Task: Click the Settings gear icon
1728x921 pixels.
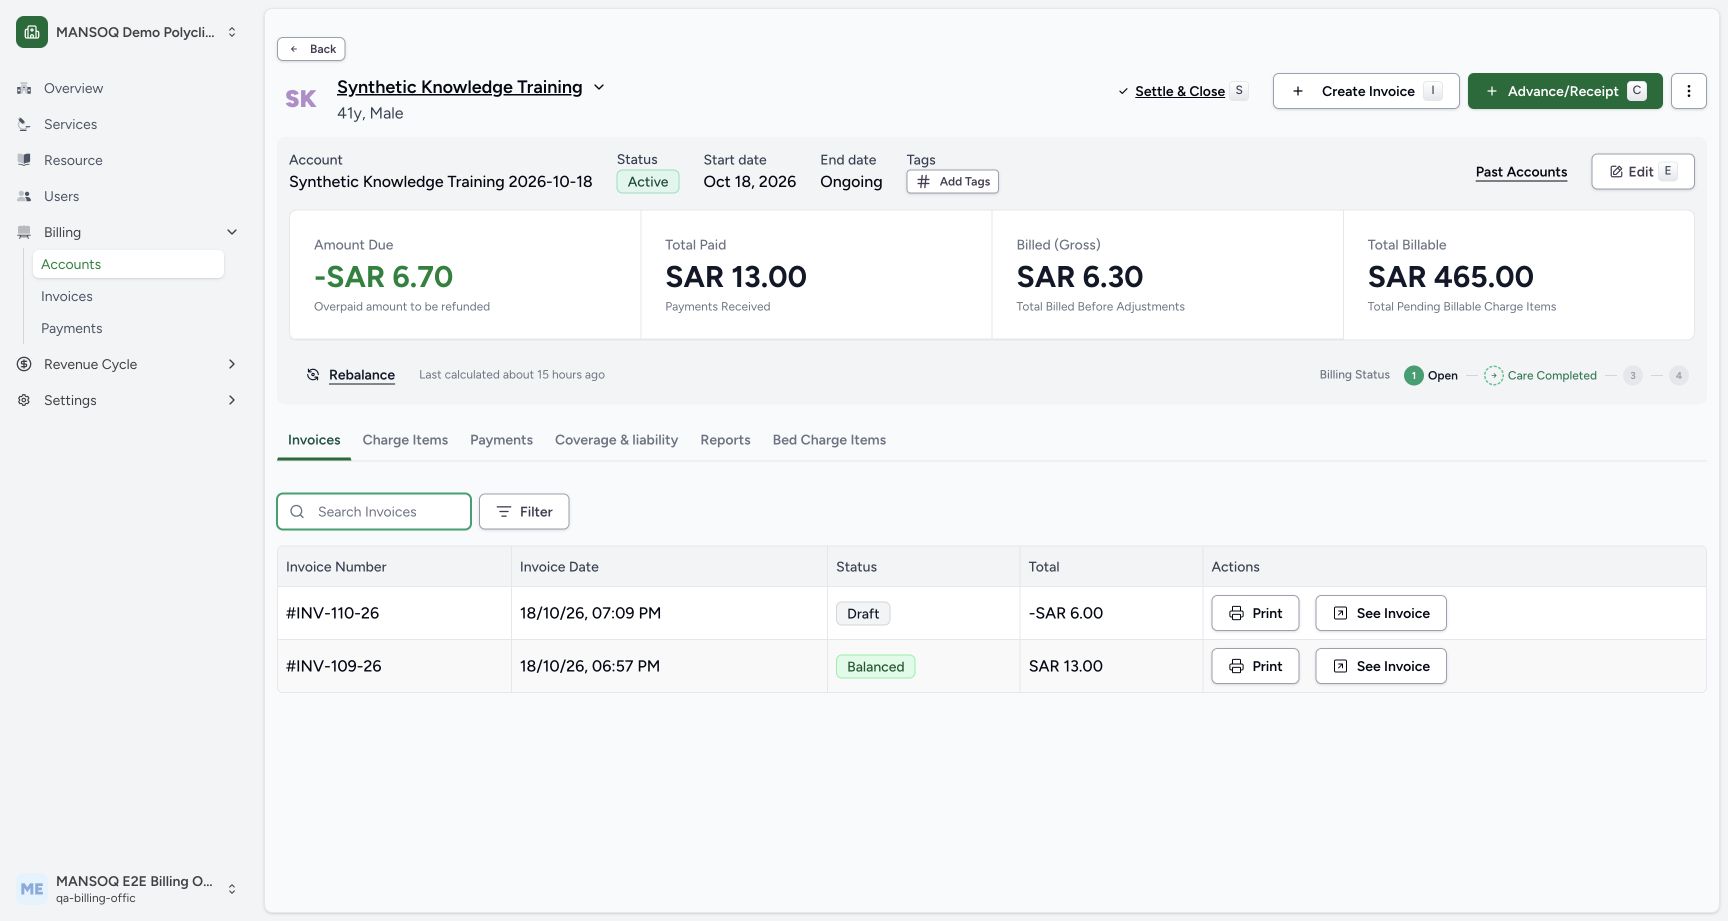Action: click(x=24, y=400)
